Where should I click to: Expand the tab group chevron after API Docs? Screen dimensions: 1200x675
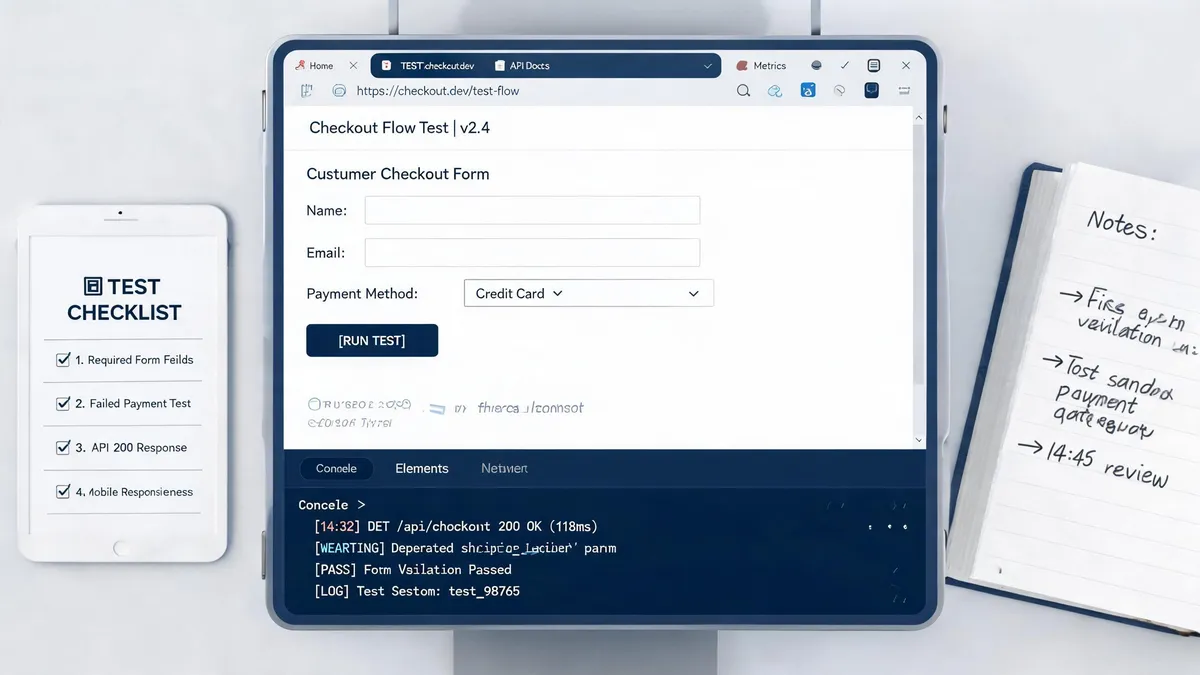coord(708,66)
